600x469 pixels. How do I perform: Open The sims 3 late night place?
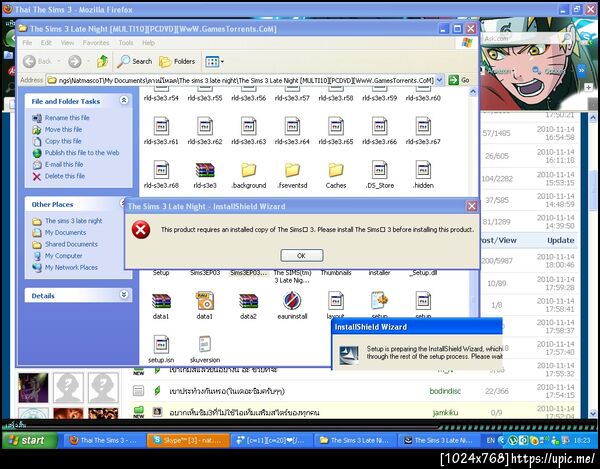coord(73,221)
